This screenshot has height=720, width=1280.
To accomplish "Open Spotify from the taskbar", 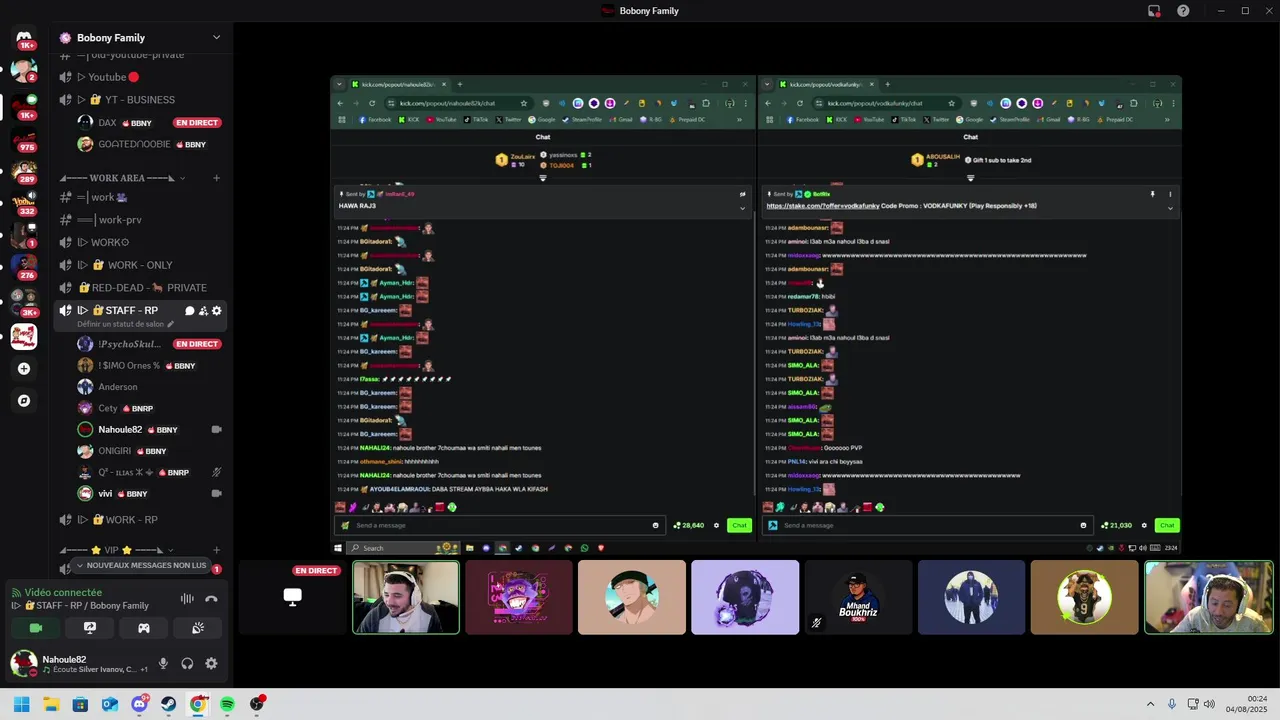I will pos(227,704).
